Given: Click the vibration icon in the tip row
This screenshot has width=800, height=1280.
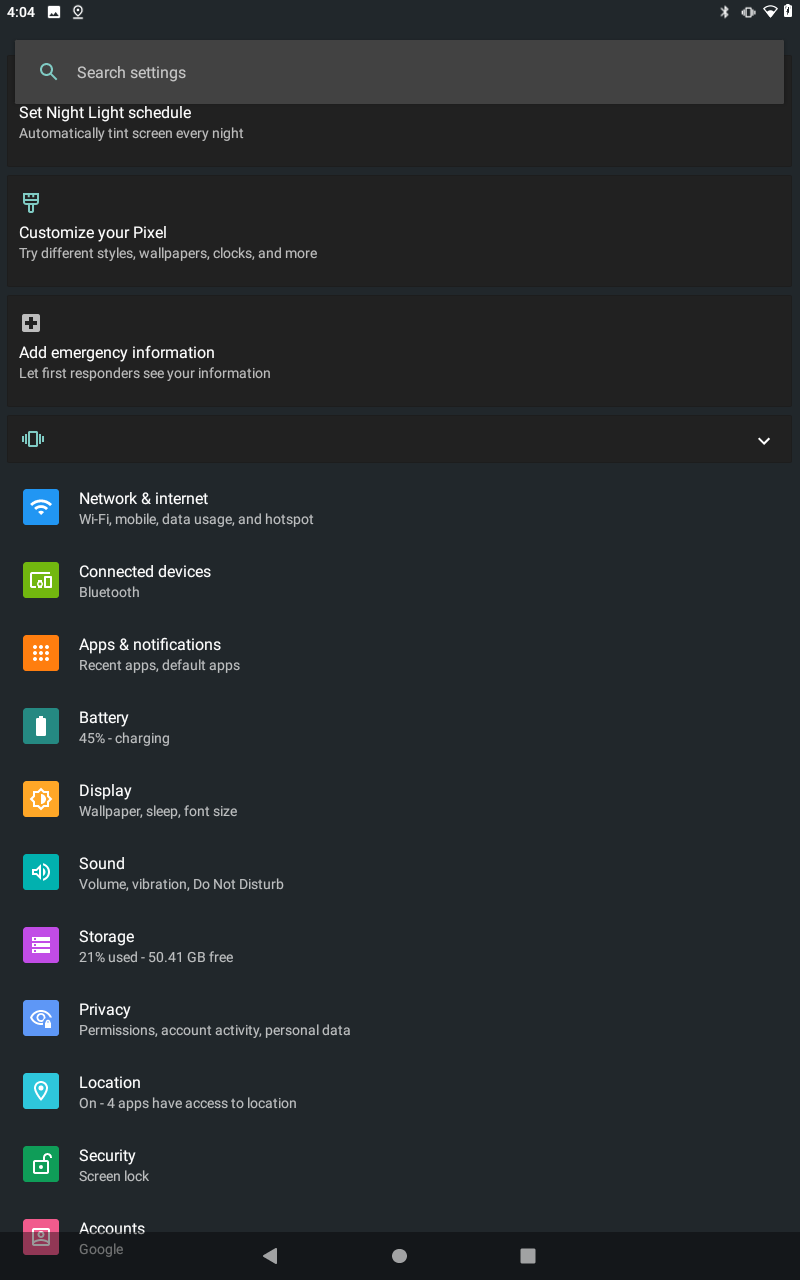Looking at the screenshot, I should pos(33,439).
